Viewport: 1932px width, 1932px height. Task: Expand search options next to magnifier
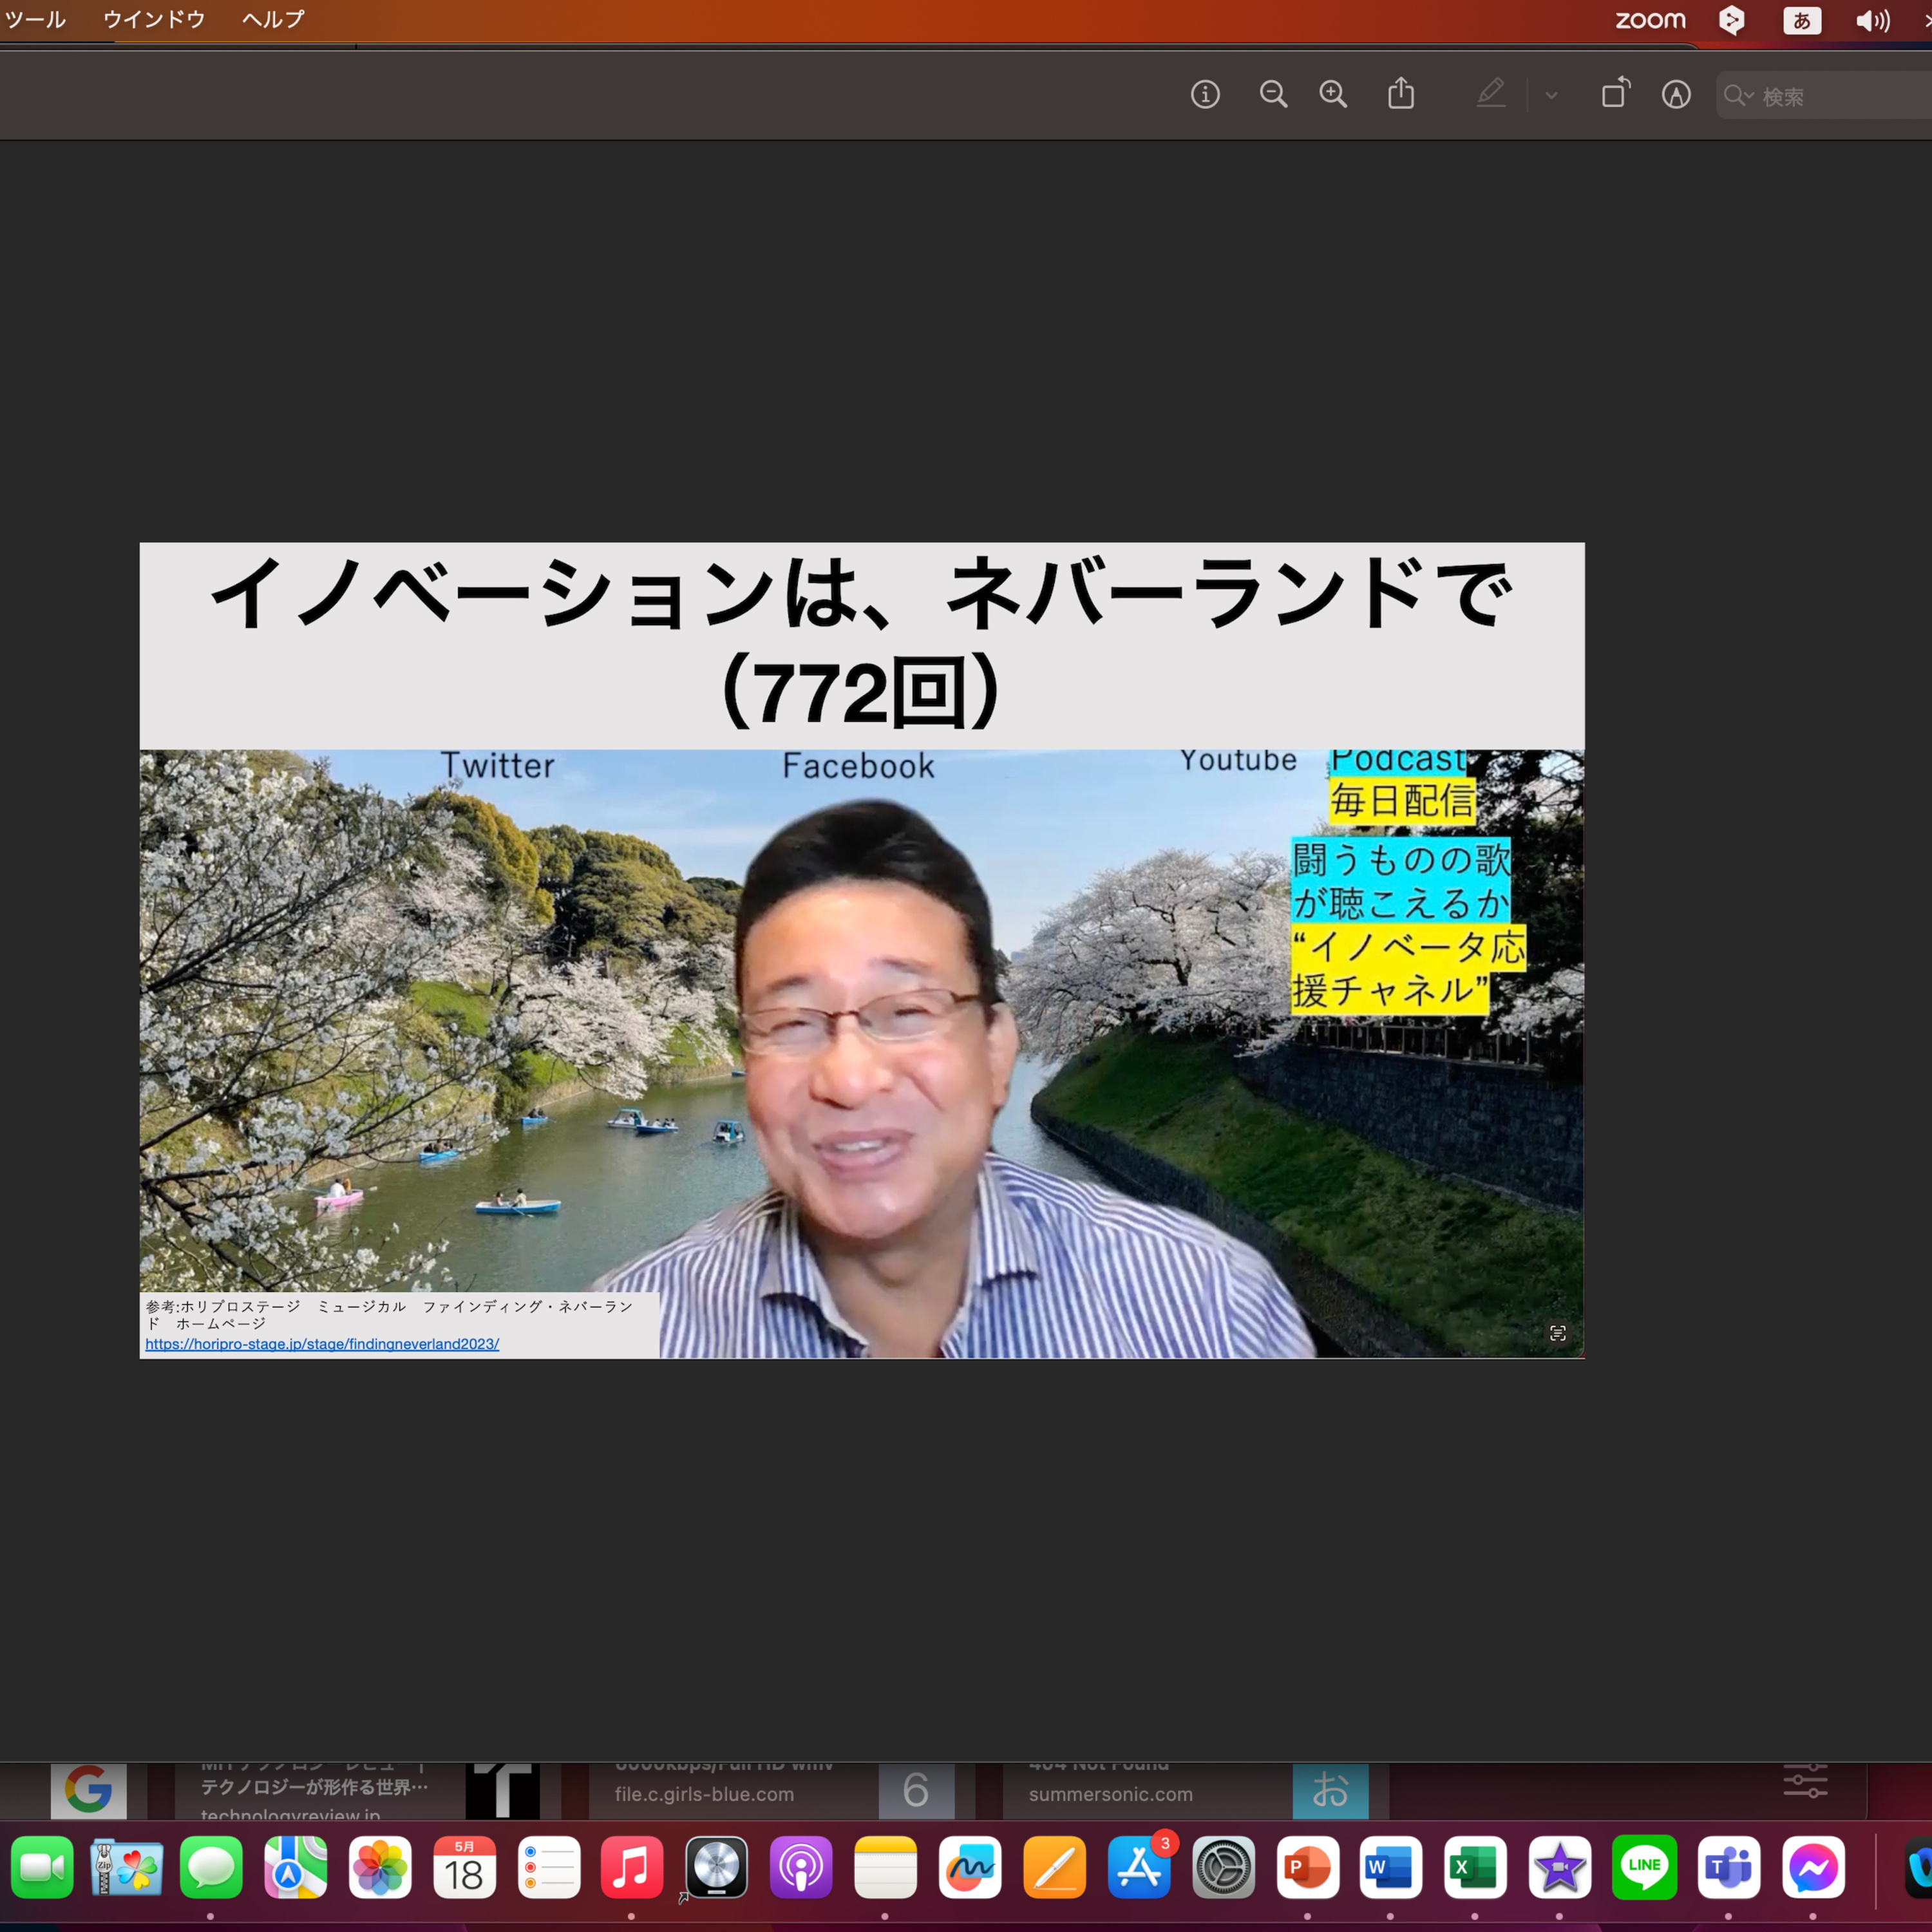point(1749,96)
